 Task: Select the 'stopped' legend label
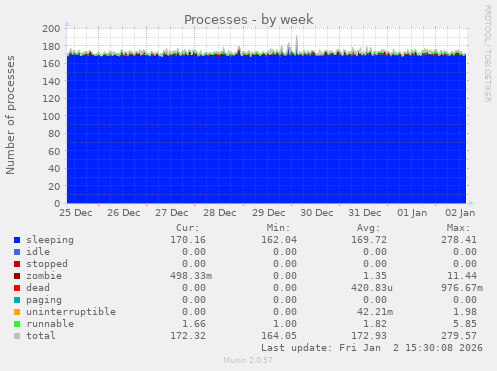pyautogui.click(x=47, y=264)
